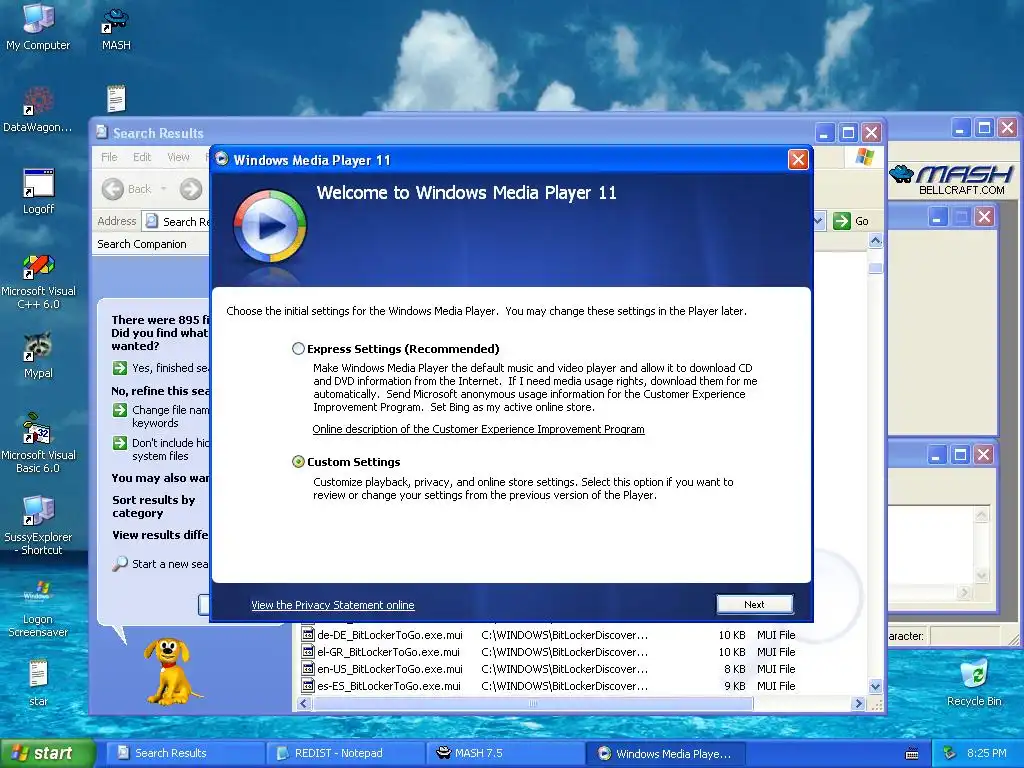The image size is (1024, 768).
Task: Open star text file icon on desktop
Action: (x=39, y=682)
